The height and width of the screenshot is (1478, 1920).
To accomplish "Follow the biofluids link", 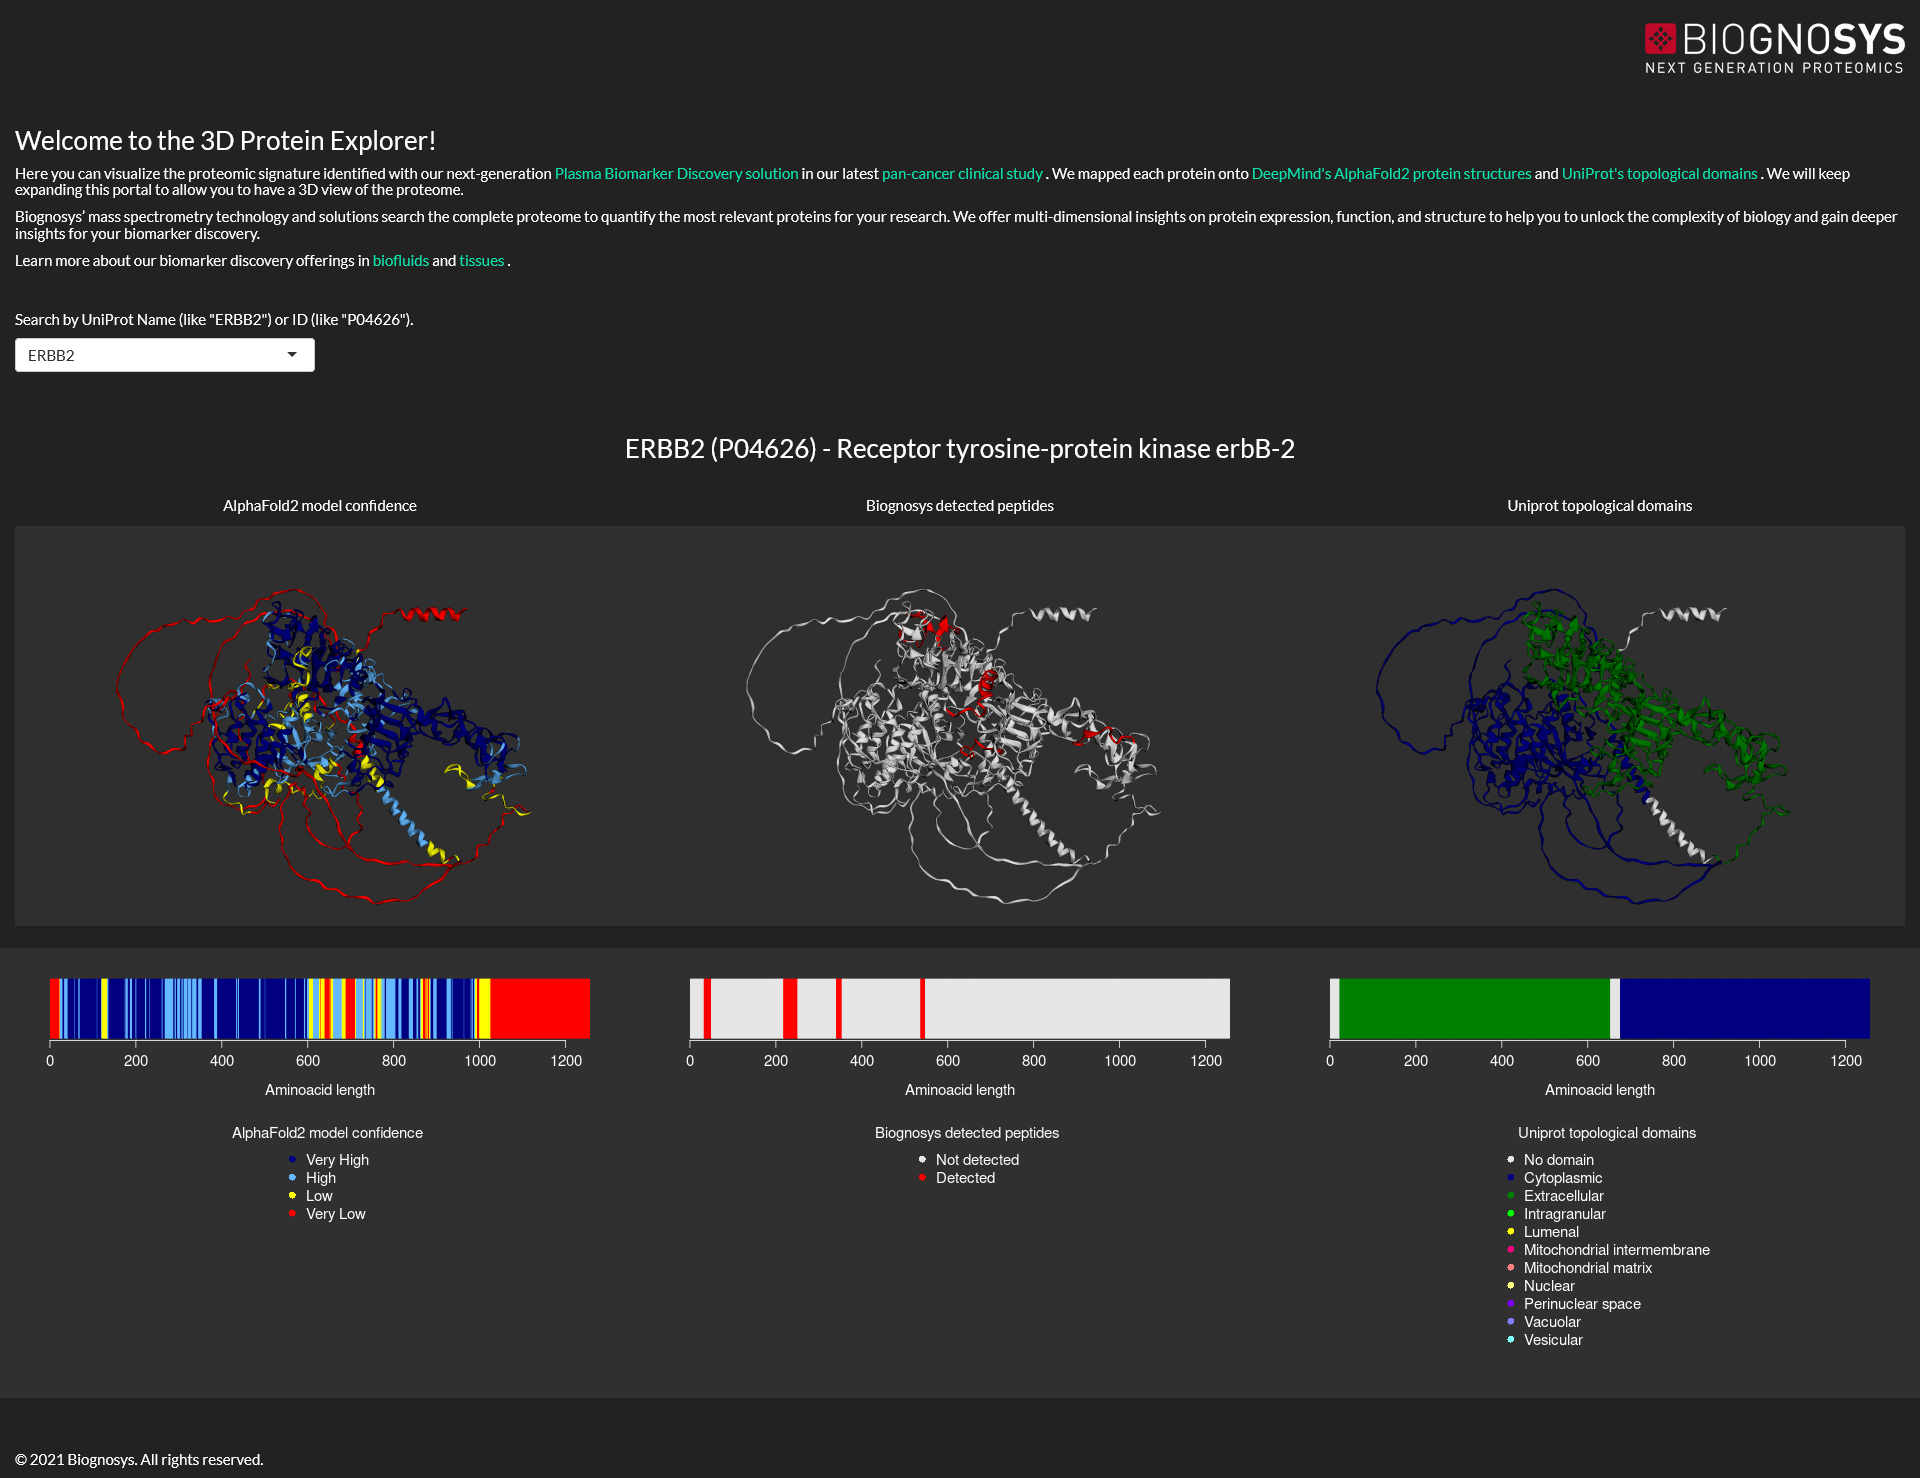I will coord(401,261).
